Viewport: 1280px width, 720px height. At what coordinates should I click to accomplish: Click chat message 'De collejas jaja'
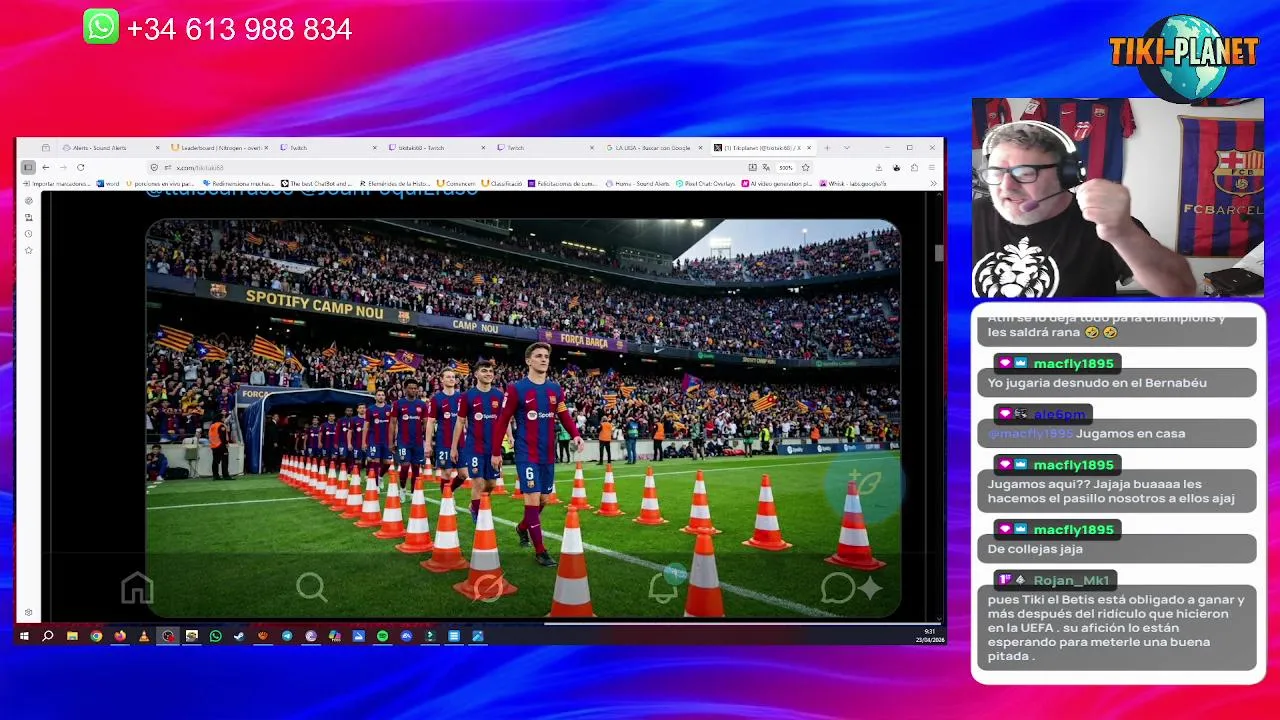[x=1035, y=549]
